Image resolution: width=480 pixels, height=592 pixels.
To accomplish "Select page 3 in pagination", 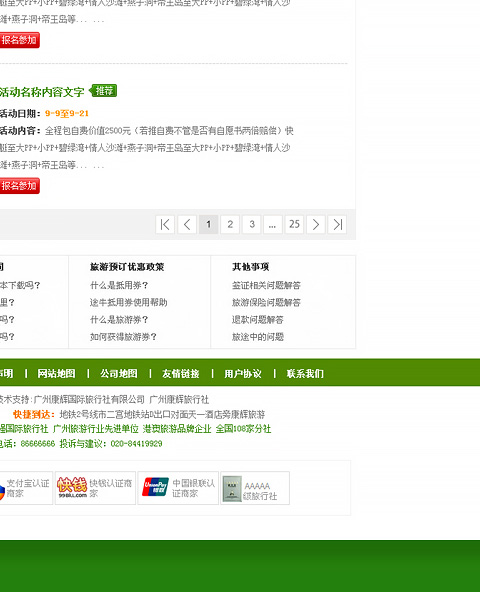I will coord(252,225).
